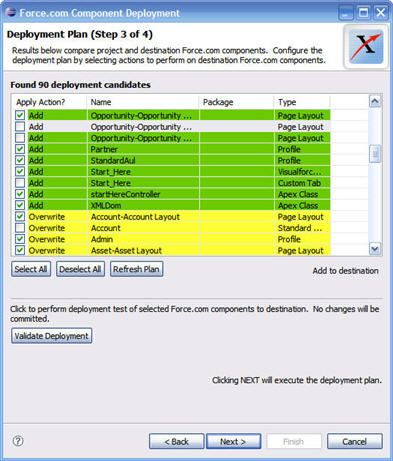Check the Account Standard overwrite checkbox
This screenshot has height=461, width=393.
point(20,228)
